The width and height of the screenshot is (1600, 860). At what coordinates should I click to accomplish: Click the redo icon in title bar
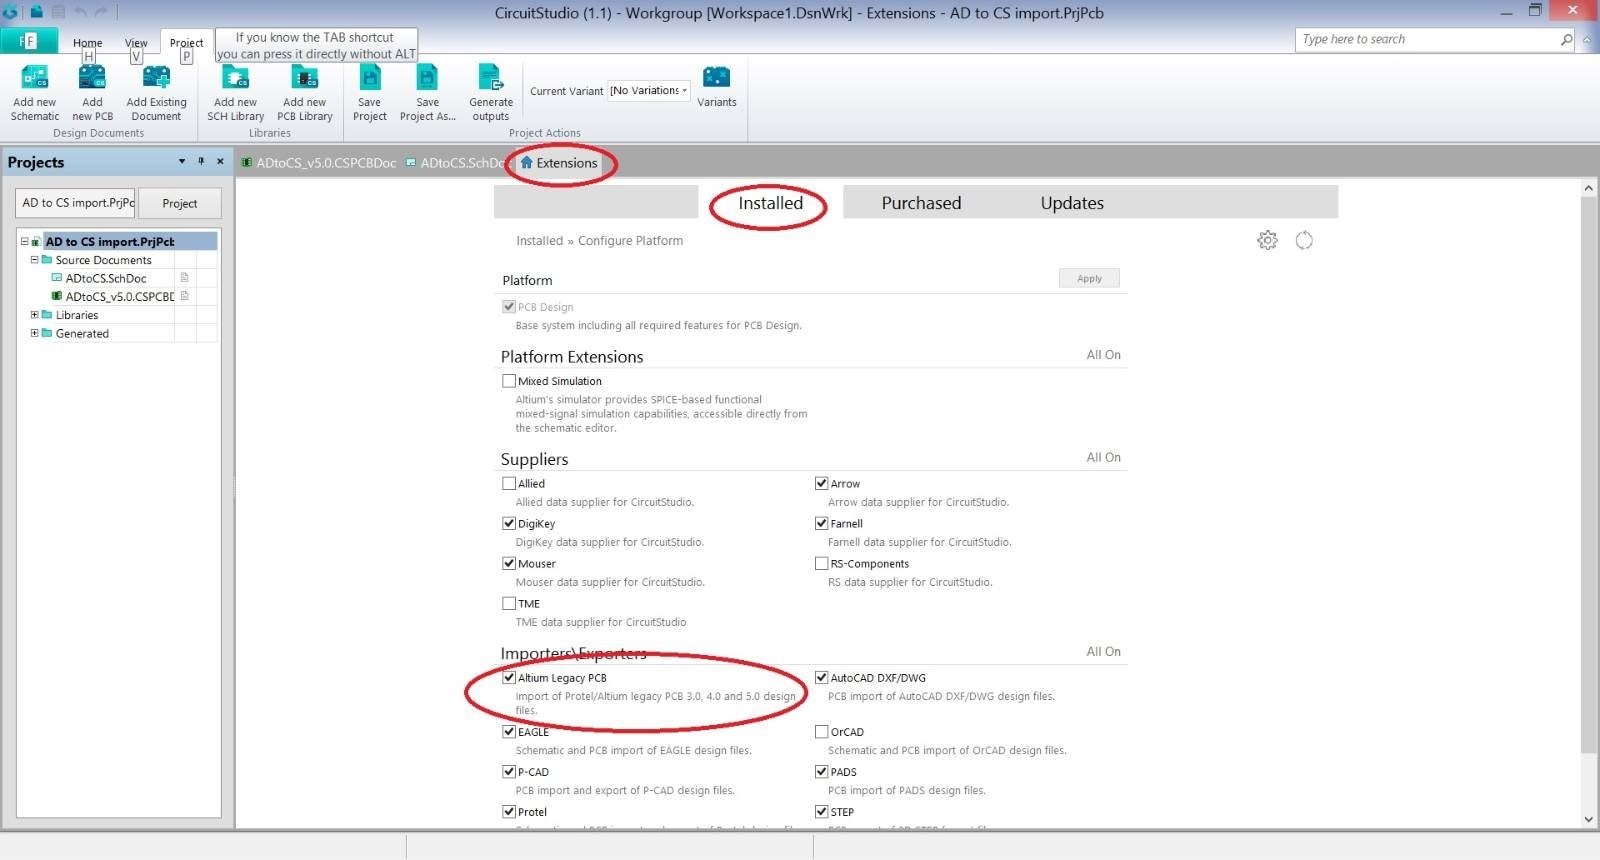pos(101,12)
